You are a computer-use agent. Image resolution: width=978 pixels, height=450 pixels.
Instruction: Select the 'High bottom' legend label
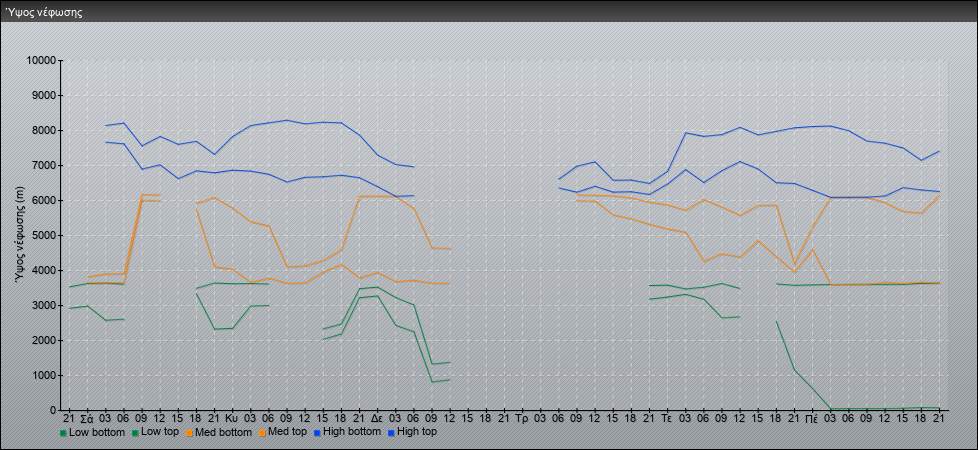click(x=352, y=432)
